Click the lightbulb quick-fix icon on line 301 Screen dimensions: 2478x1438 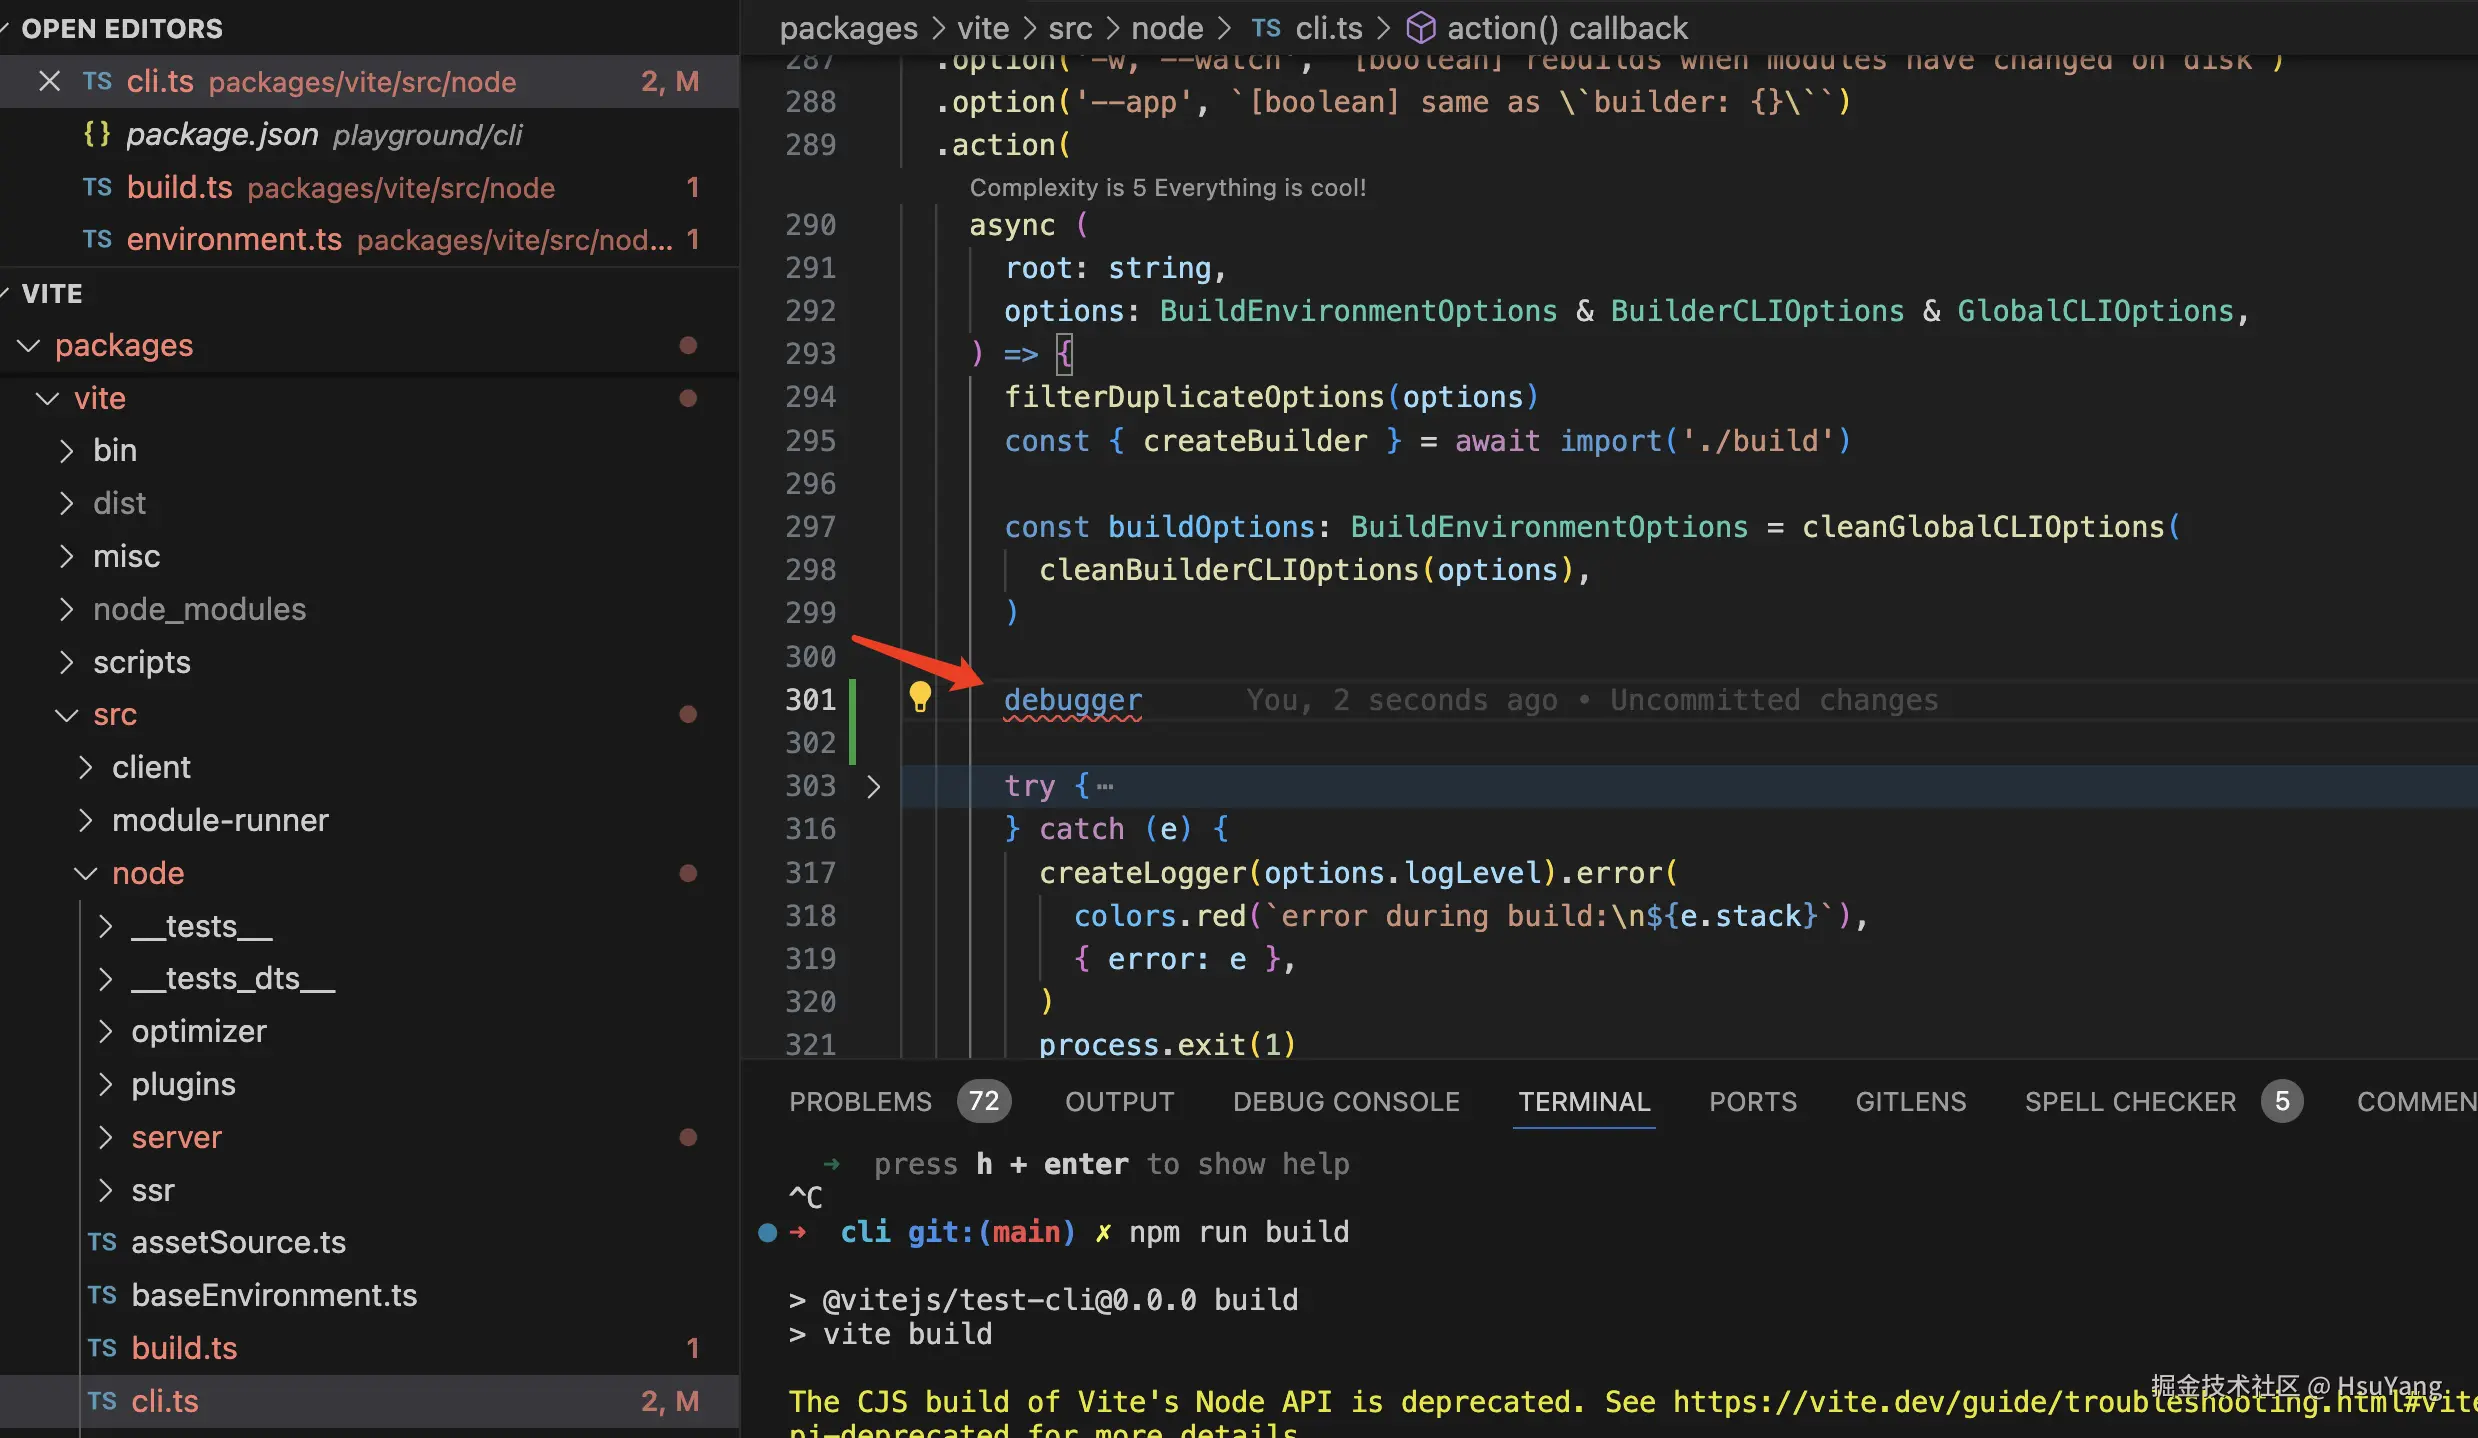(x=919, y=696)
